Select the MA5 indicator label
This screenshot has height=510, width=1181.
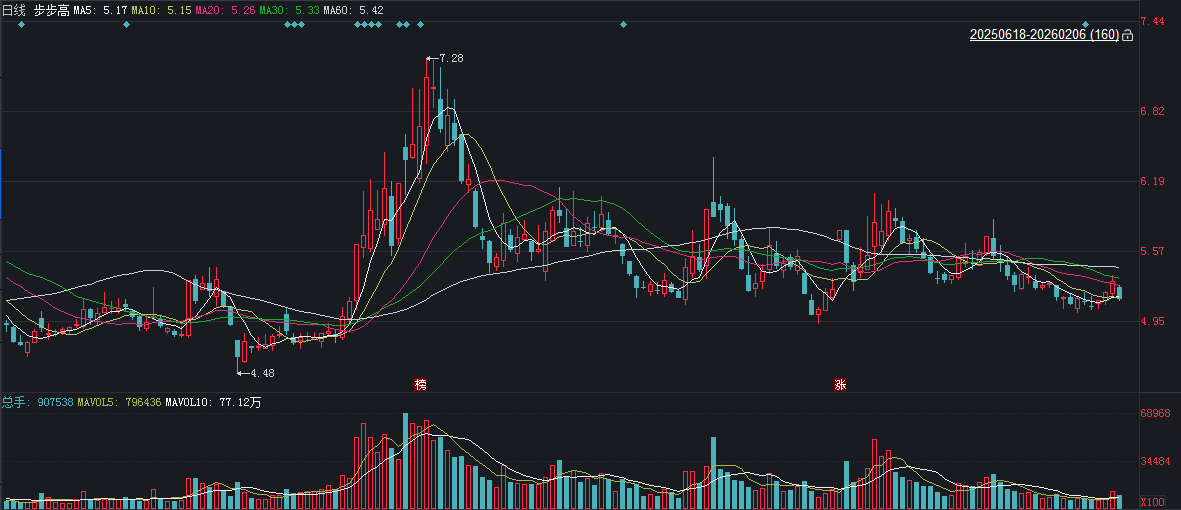coord(100,9)
